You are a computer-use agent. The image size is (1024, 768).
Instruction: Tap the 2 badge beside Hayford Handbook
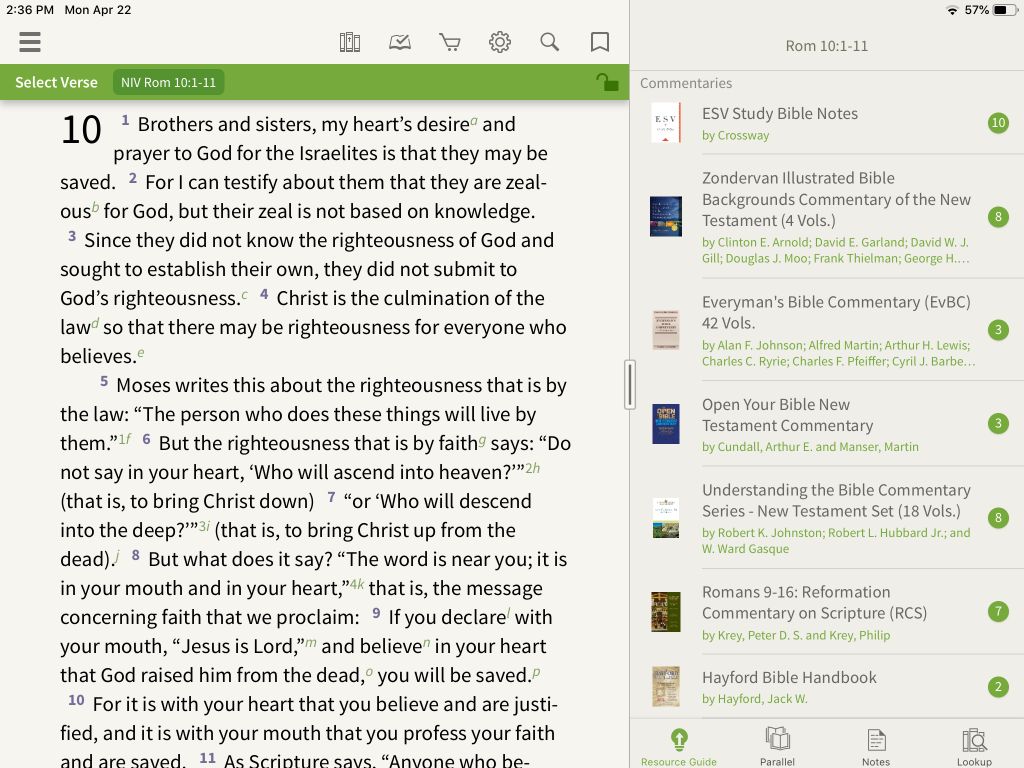(998, 686)
